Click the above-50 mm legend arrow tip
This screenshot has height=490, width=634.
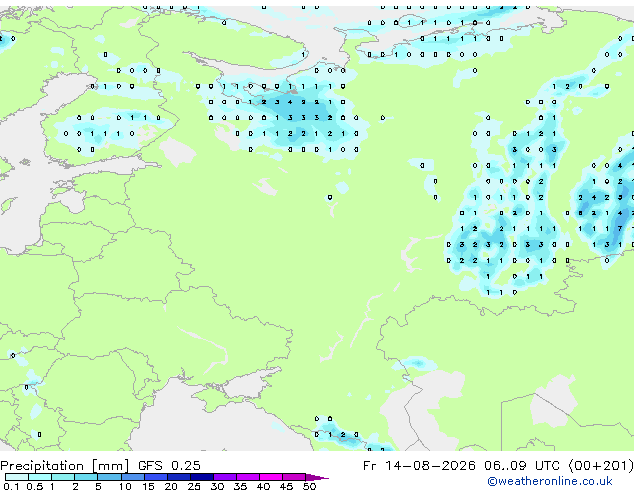click(x=317, y=477)
